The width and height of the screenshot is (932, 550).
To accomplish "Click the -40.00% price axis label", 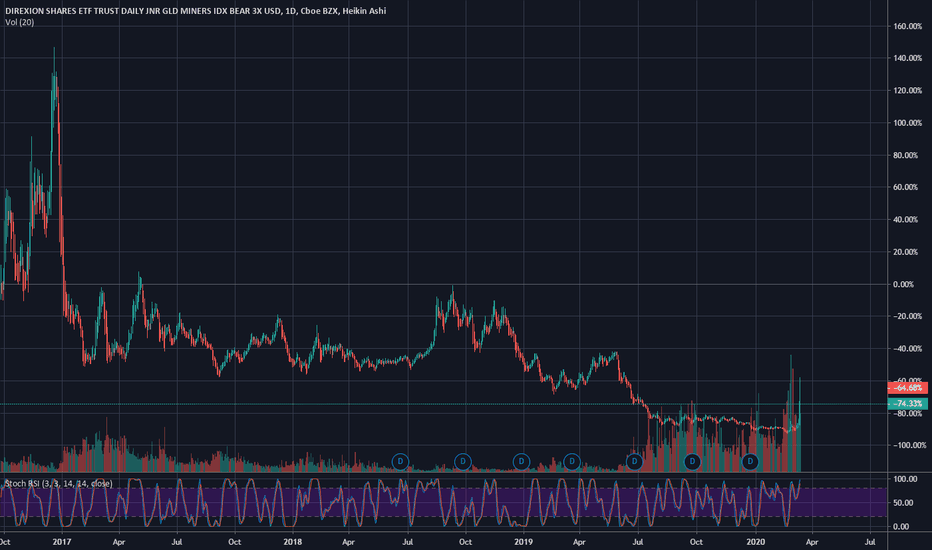I will (908, 348).
